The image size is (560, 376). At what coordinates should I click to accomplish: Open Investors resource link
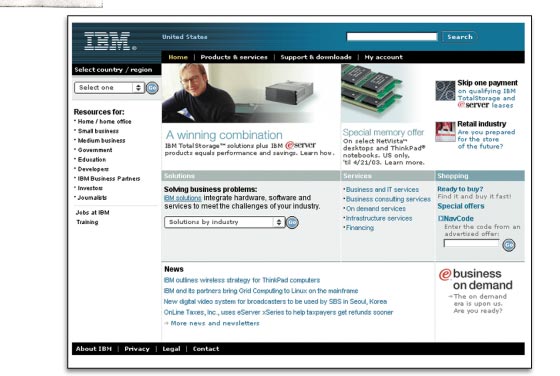tap(90, 188)
